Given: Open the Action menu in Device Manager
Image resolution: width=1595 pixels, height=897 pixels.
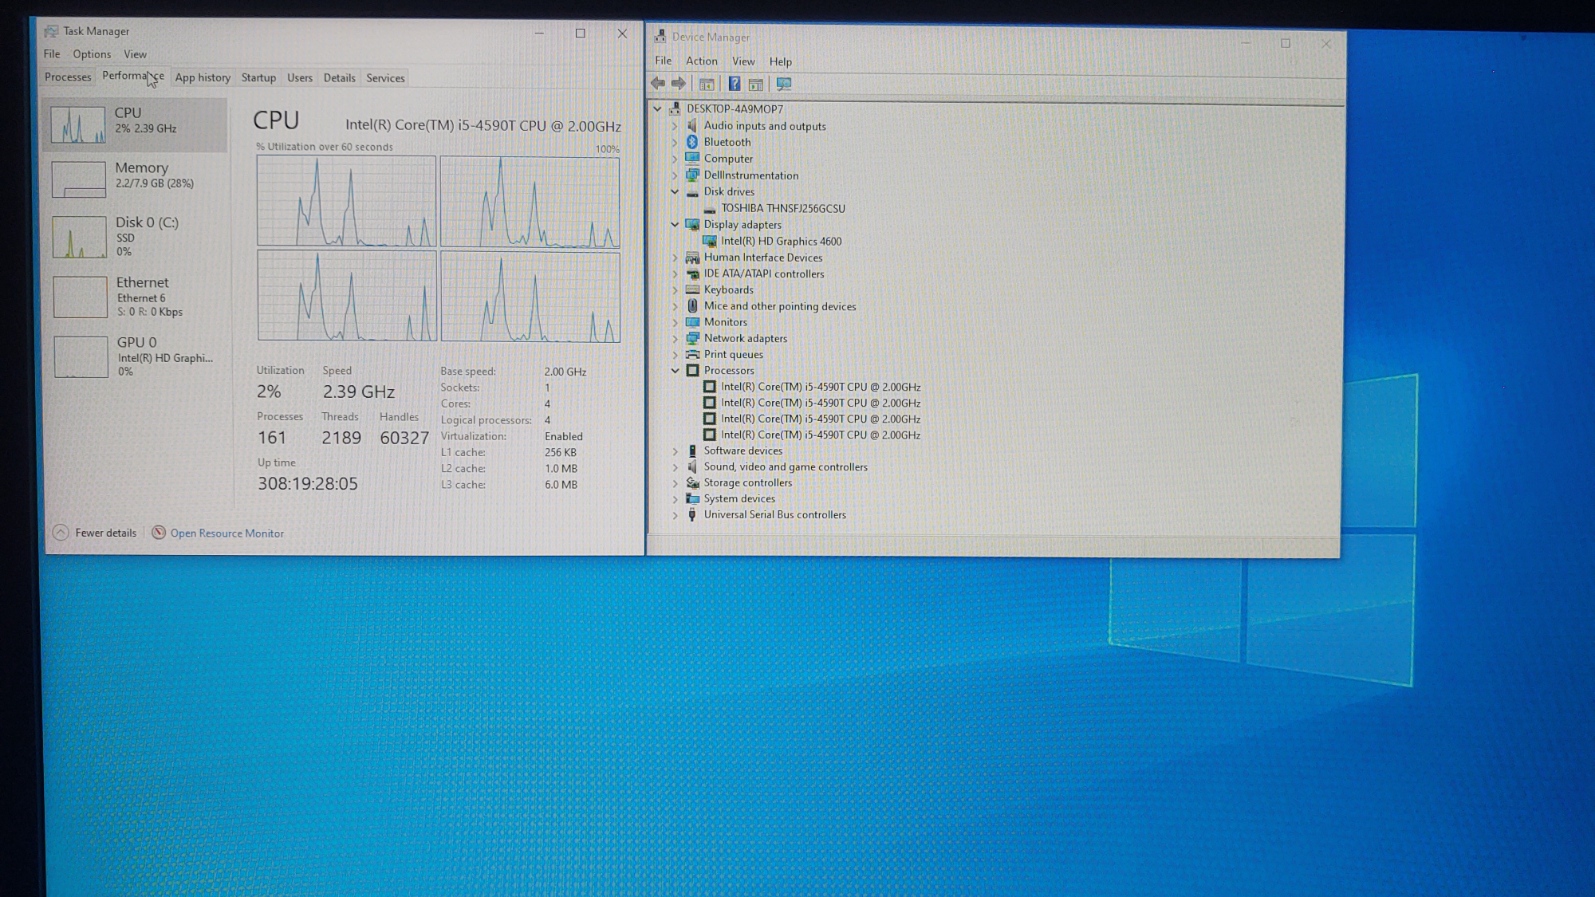Looking at the screenshot, I should 701,61.
